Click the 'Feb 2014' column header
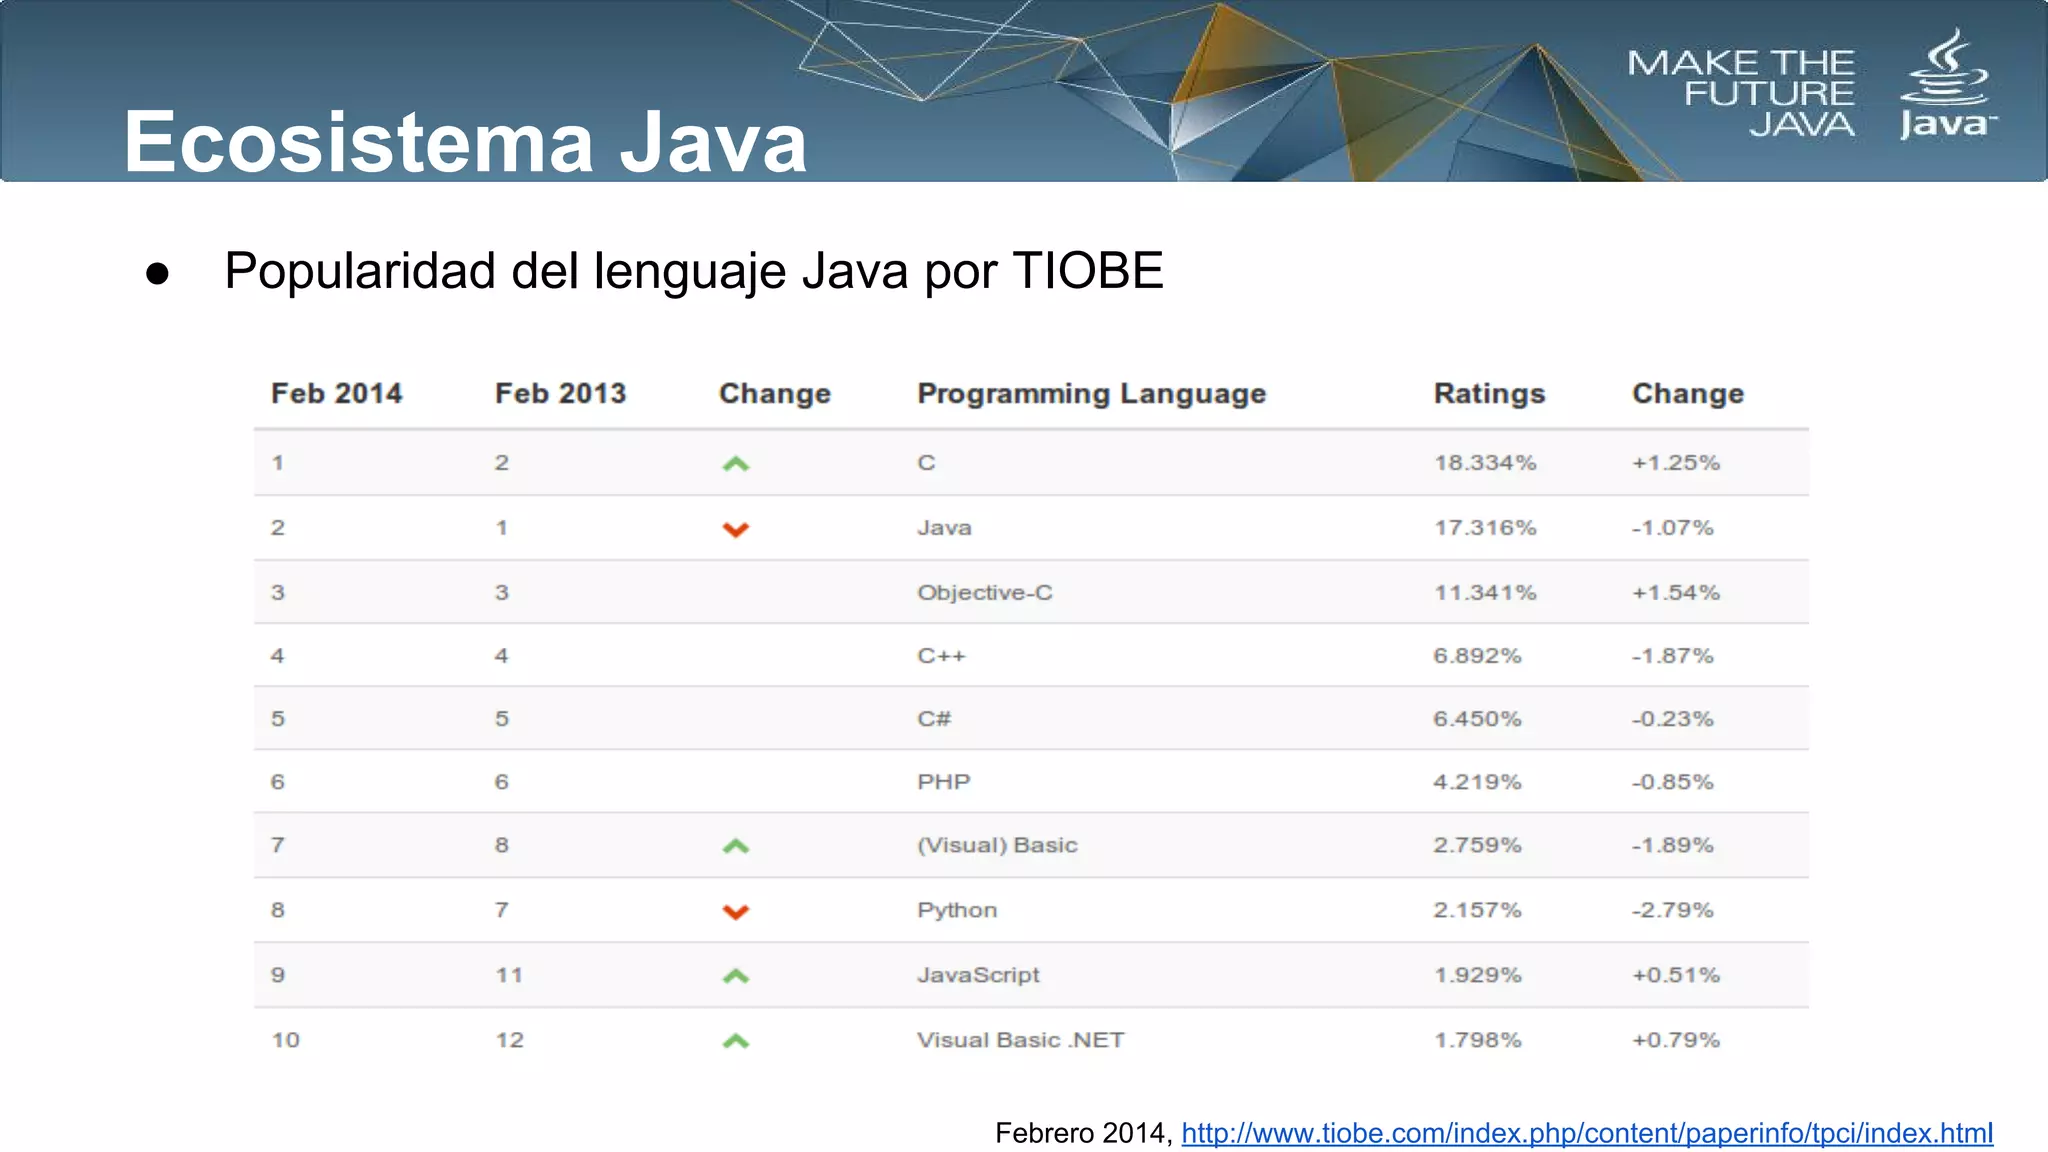2048x1152 pixels. pos(336,393)
